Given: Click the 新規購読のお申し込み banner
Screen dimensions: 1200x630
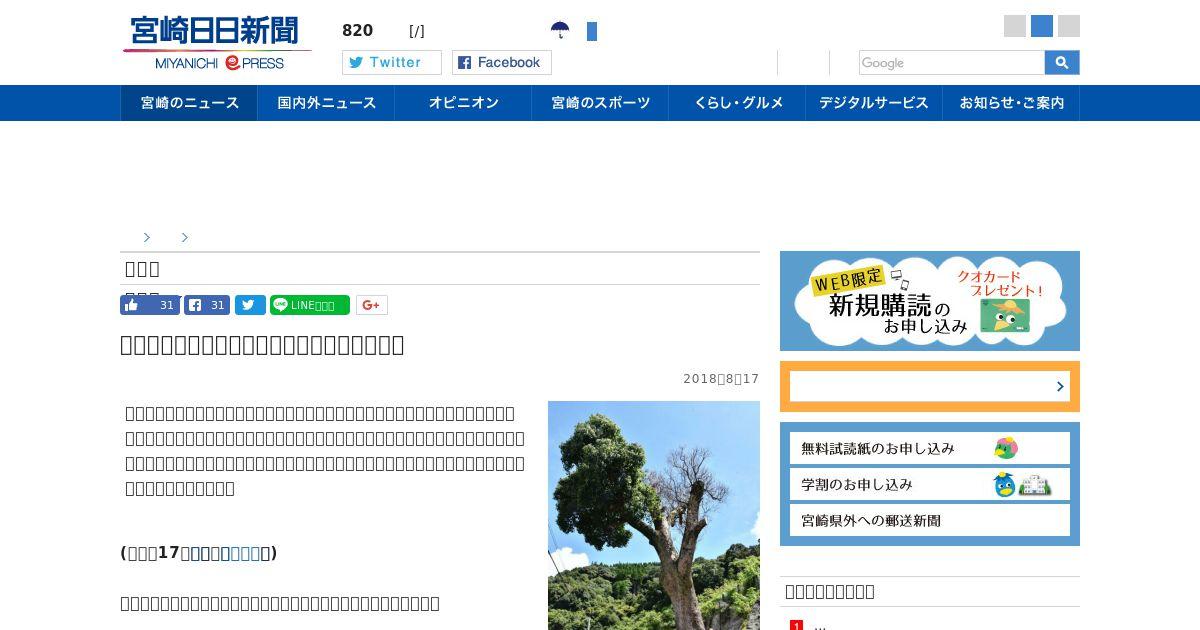Looking at the screenshot, I should click(x=929, y=301).
